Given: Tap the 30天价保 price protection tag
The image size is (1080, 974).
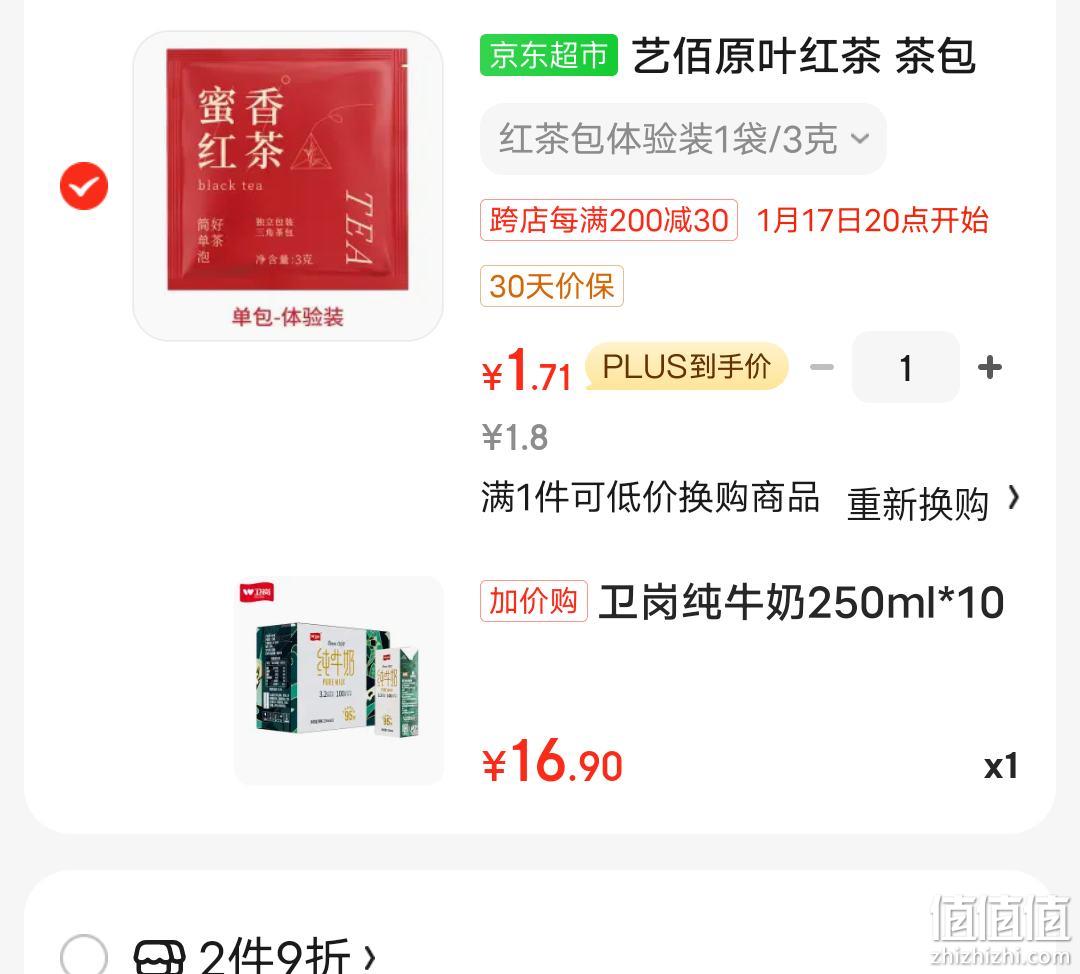Looking at the screenshot, I should tap(552, 286).
